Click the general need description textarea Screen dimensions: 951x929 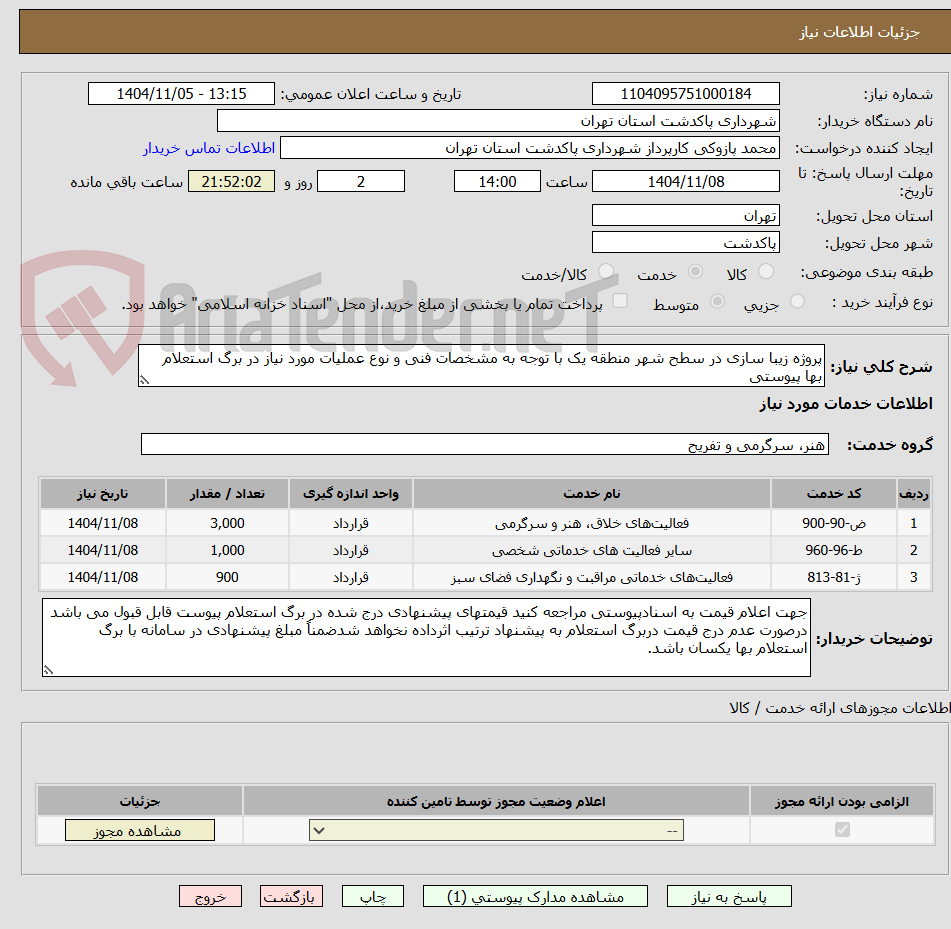coord(482,366)
